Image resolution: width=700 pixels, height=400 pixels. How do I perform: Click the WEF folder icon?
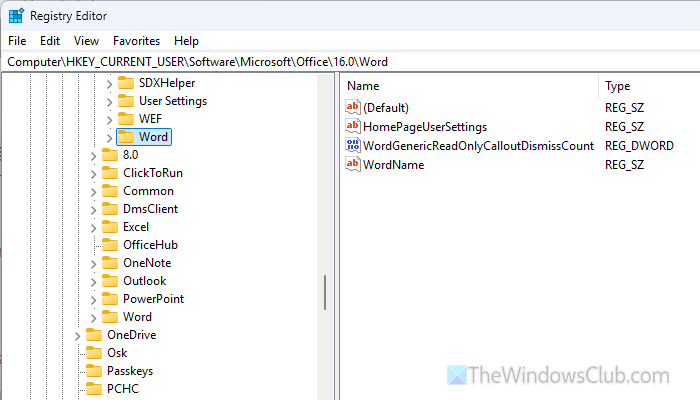tap(126, 119)
